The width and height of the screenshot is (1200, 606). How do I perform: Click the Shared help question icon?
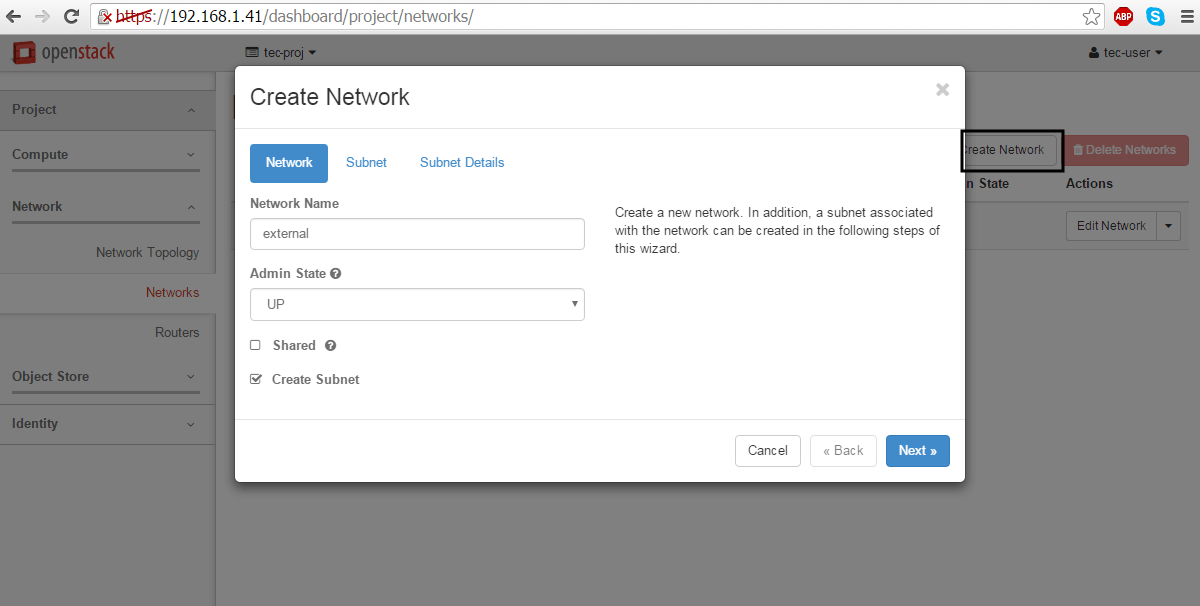tap(330, 345)
